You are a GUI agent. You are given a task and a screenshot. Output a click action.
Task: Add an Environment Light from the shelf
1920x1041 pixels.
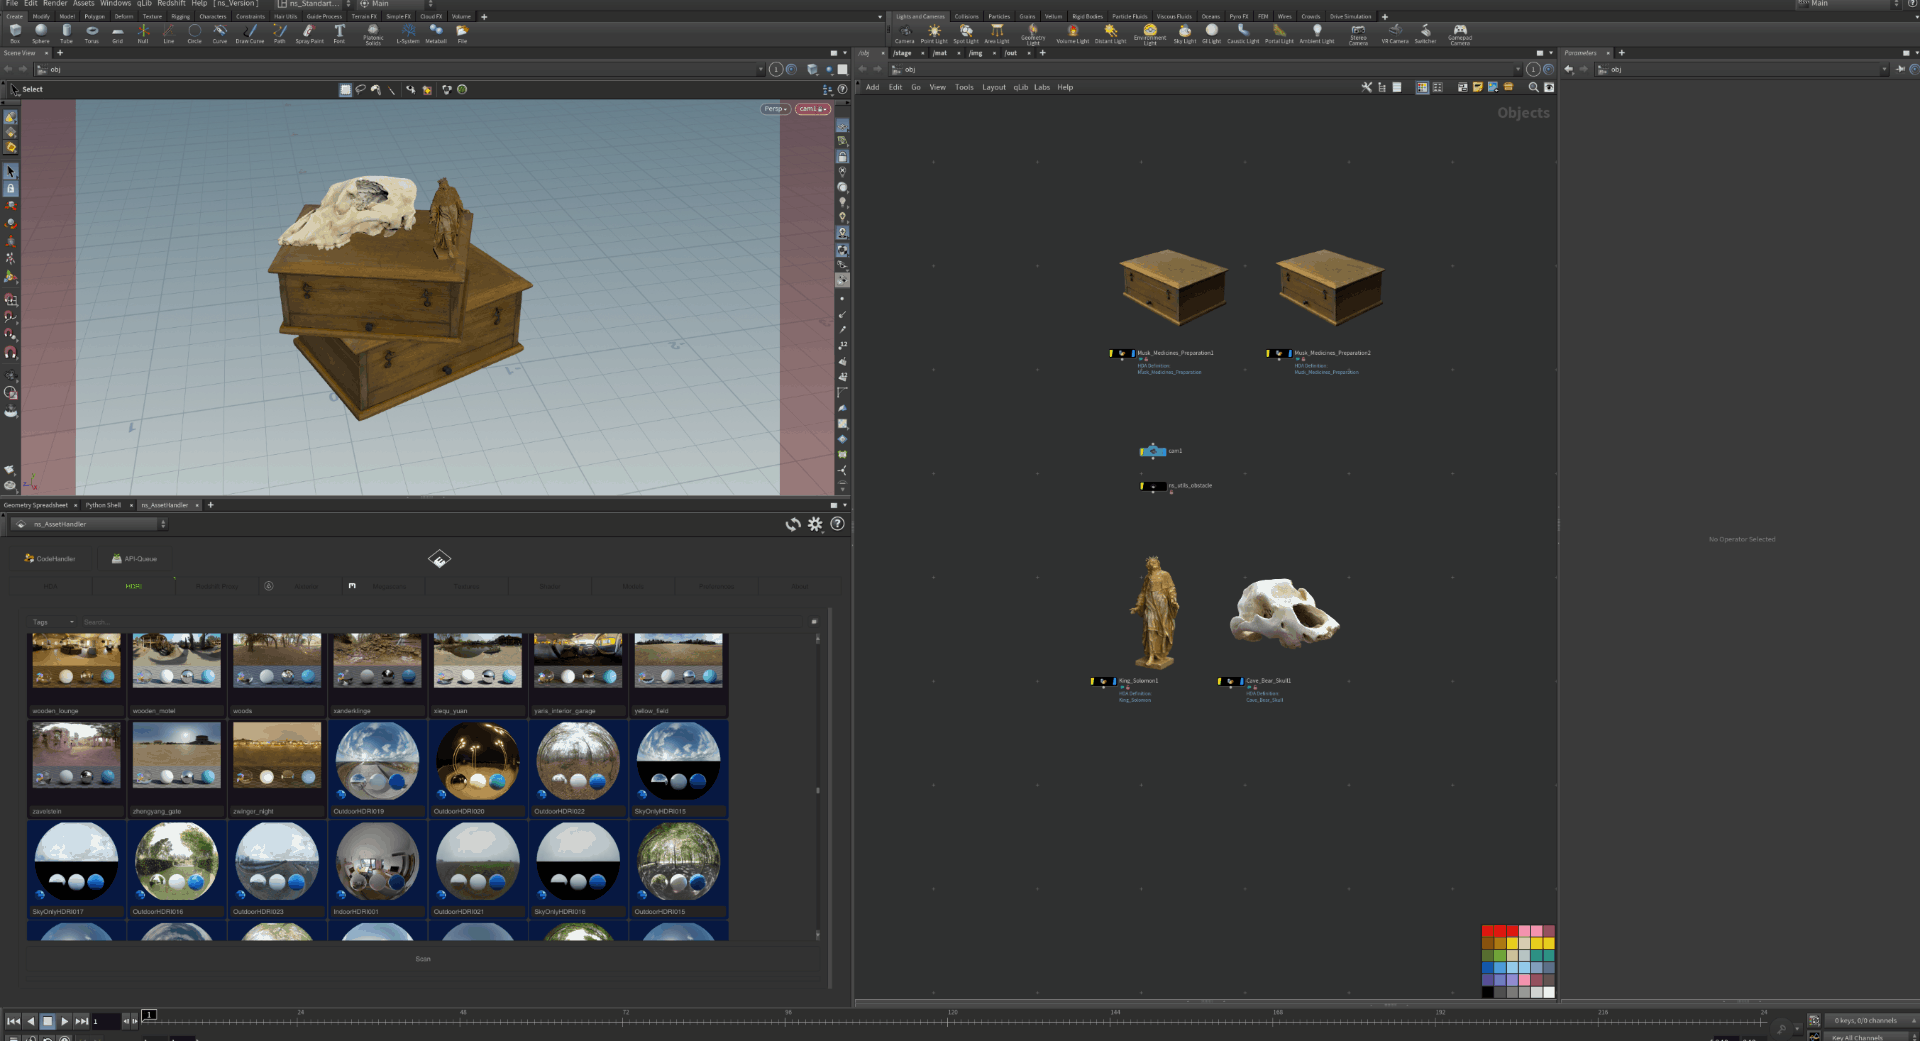(1150, 33)
